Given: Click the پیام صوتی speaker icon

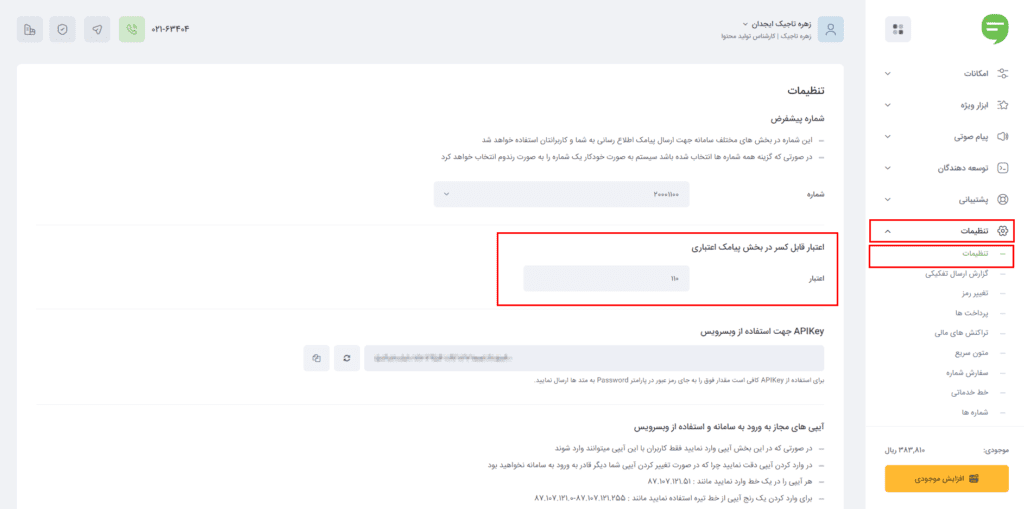Looking at the screenshot, I should pyautogui.click(x=1003, y=136).
